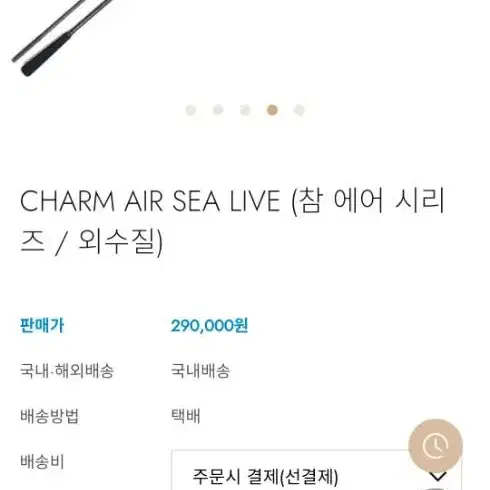This screenshot has width=490, height=490.
Task: Click the 판매가 label
Action: (42, 326)
